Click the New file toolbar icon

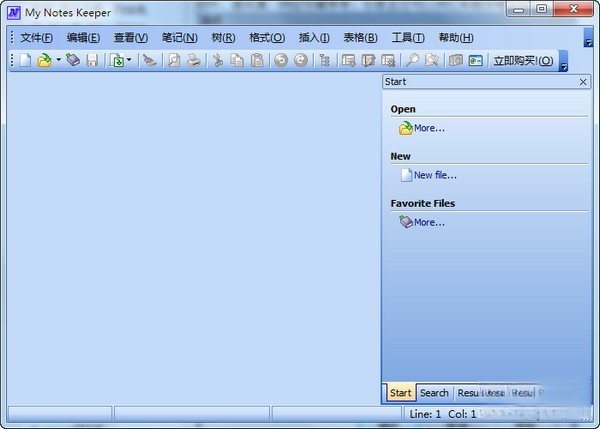pyautogui.click(x=26, y=61)
